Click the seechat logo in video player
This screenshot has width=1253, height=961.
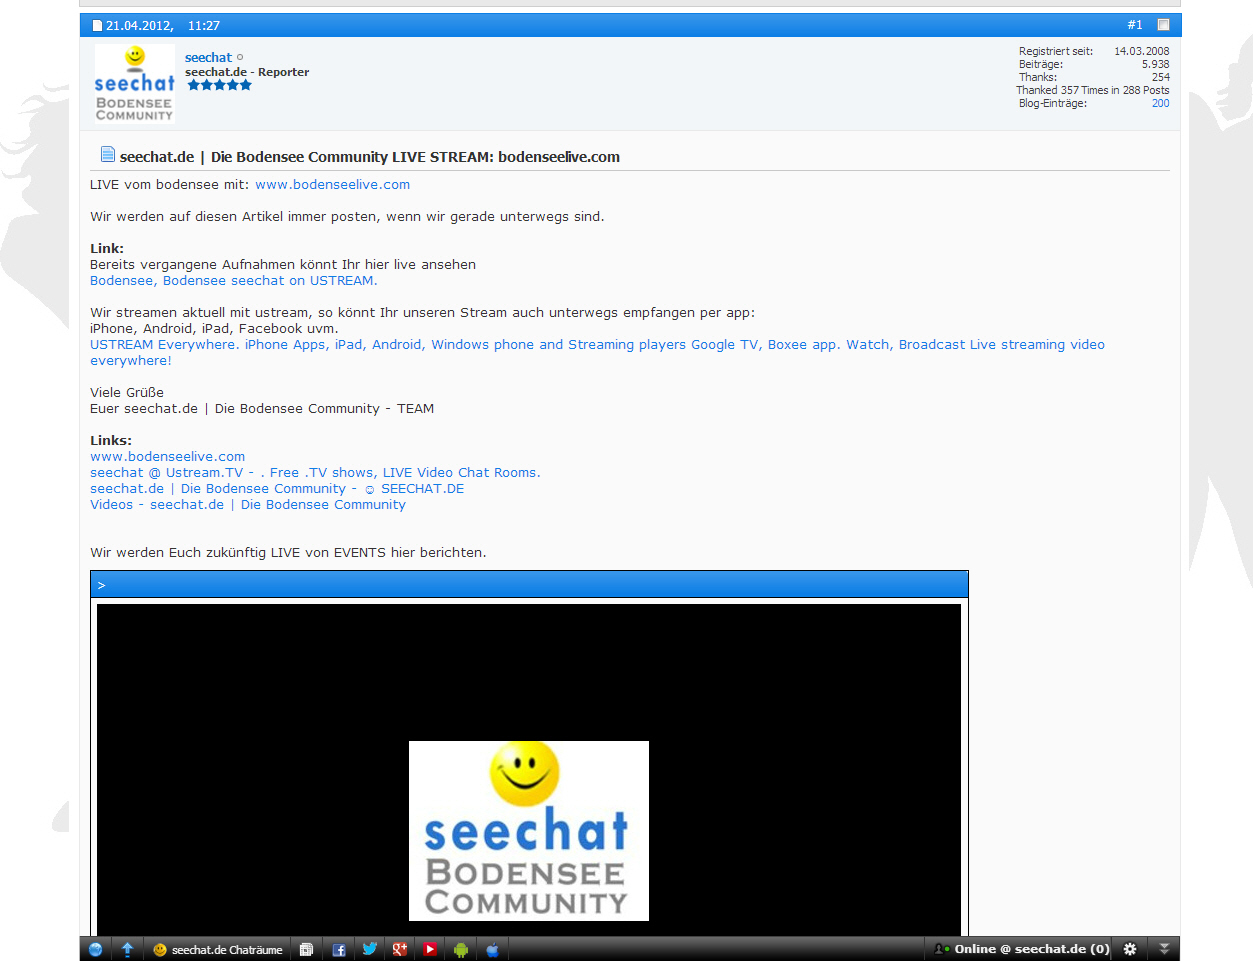[529, 831]
